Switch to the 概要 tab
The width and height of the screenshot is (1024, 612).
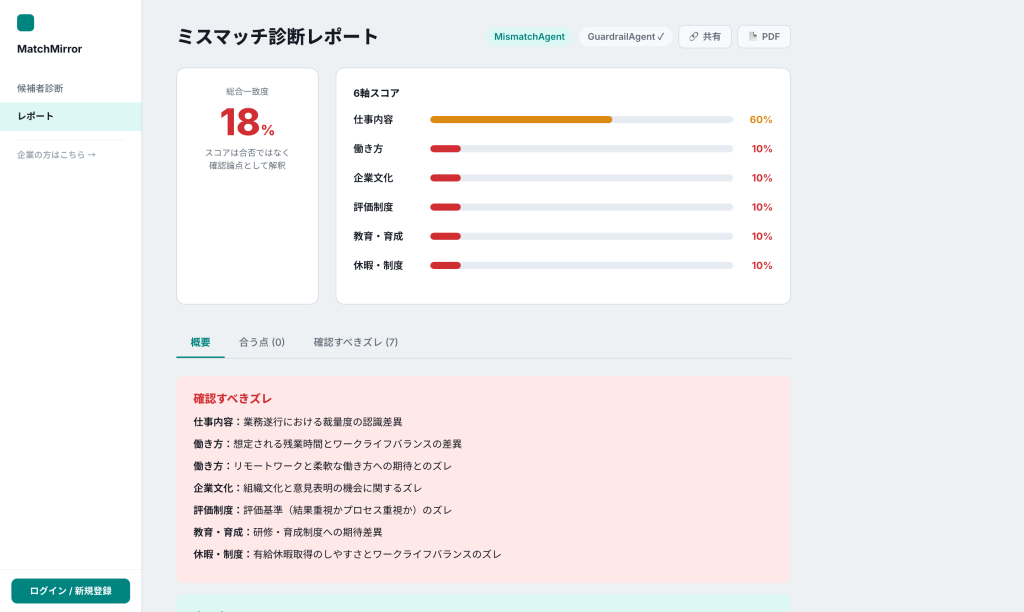200,342
